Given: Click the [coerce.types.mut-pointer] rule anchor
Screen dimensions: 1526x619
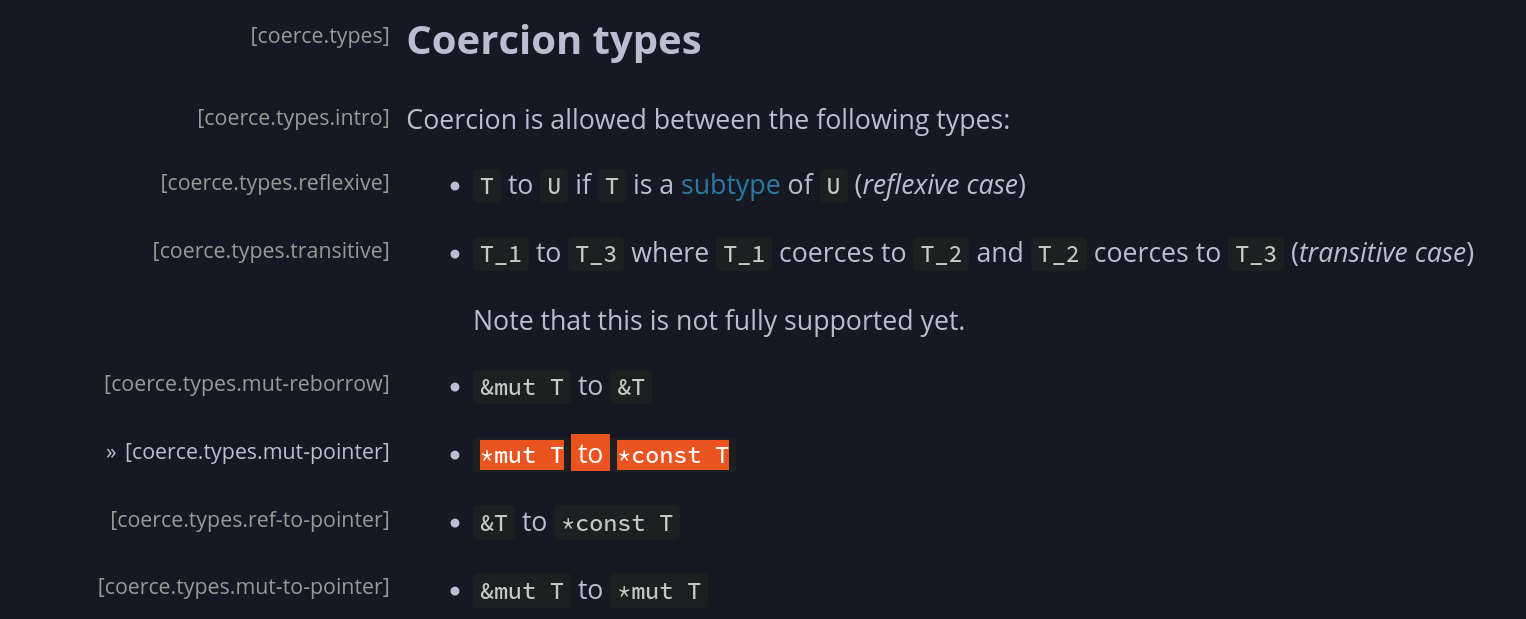Looking at the screenshot, I should (x=257, y=452).
